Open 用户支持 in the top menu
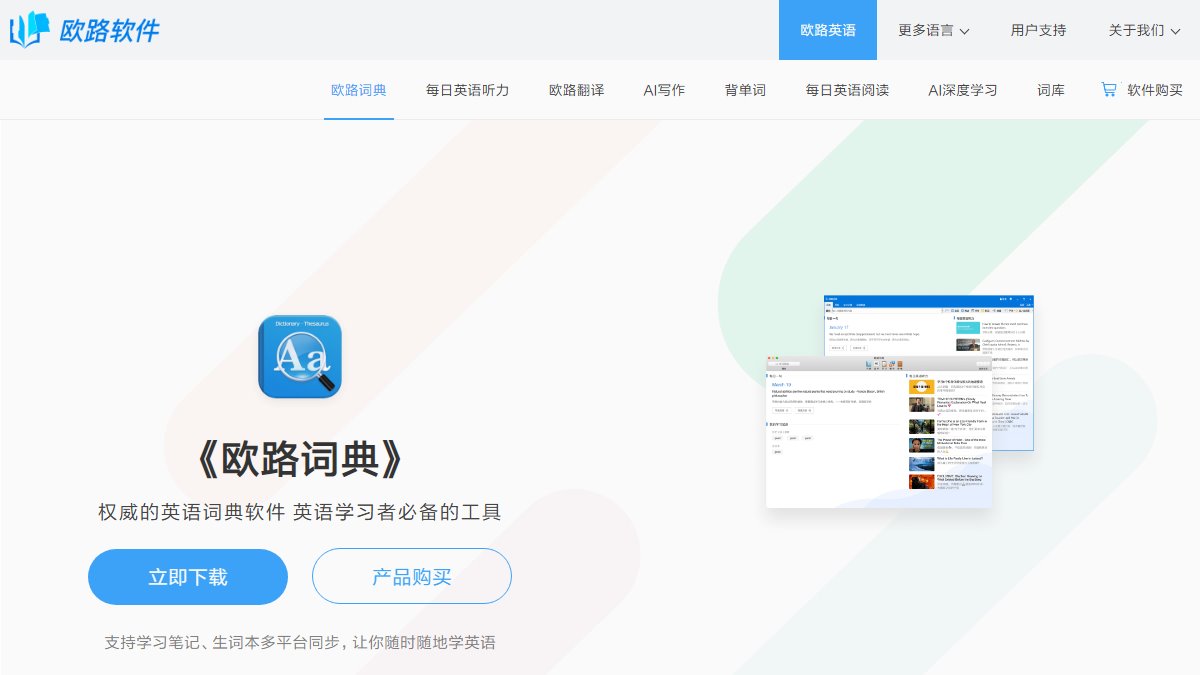Screen dimensions: 1200x675 click(1038, 30)
